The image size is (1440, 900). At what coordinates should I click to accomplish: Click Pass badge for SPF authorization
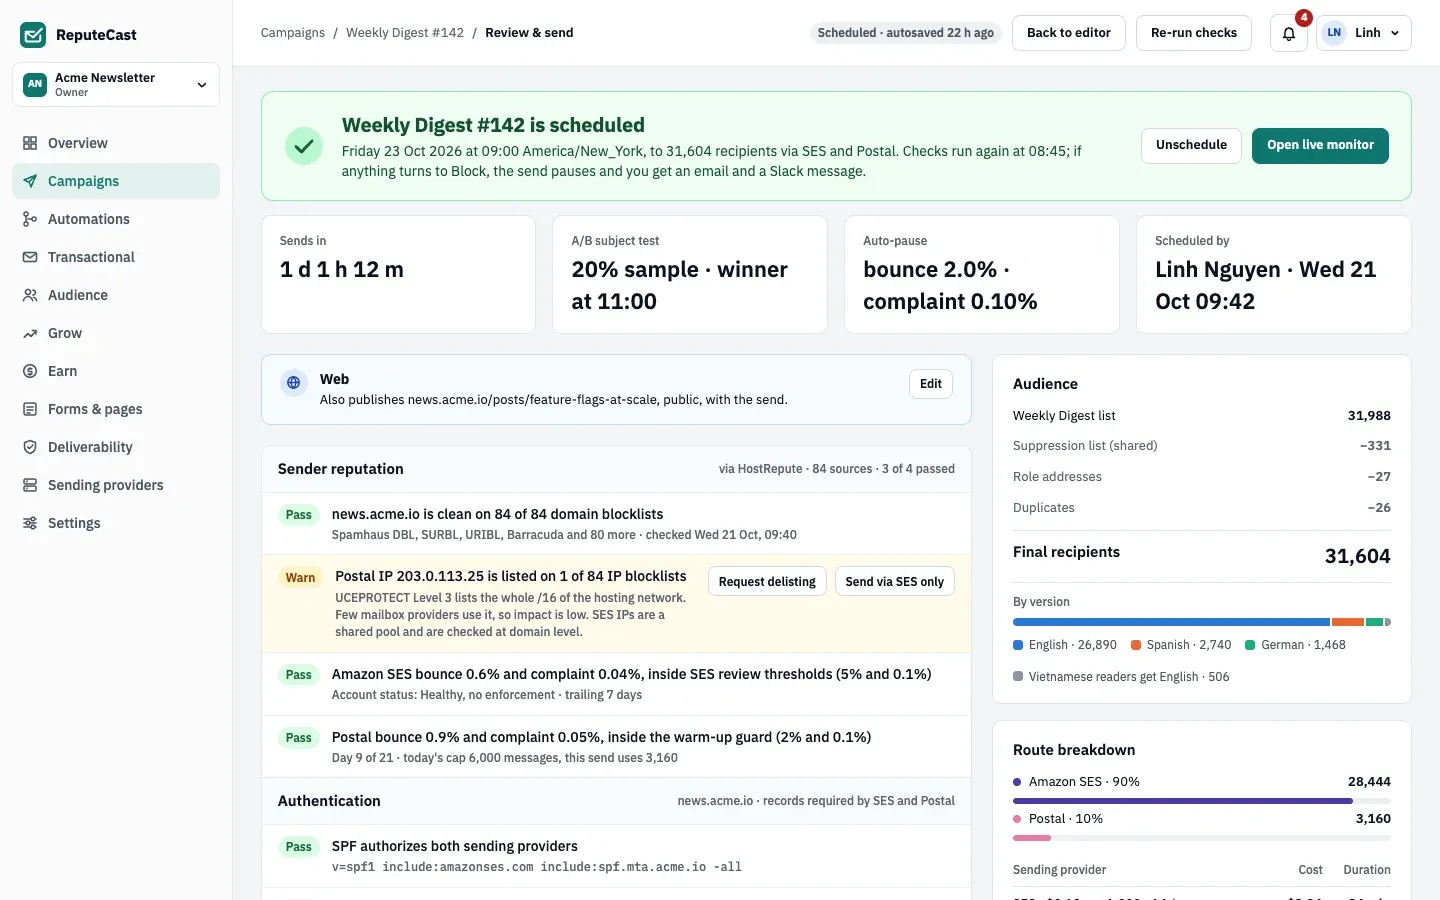[299, 847]
